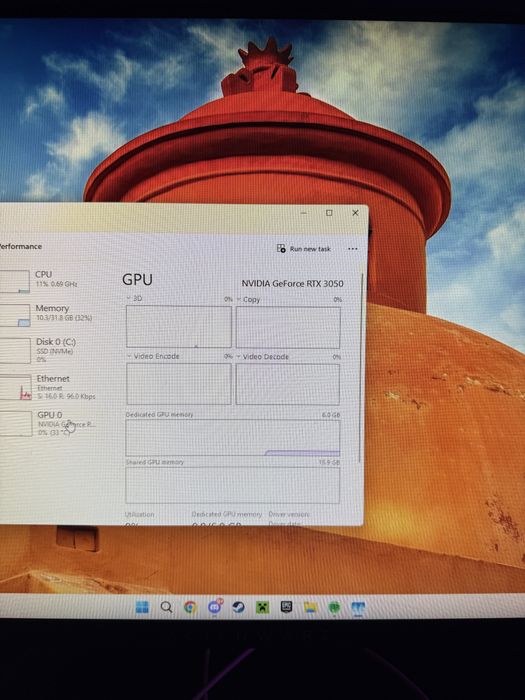Open Discord from the taskbar
Viewport: 525px width, 700px height.
point(215,607)
